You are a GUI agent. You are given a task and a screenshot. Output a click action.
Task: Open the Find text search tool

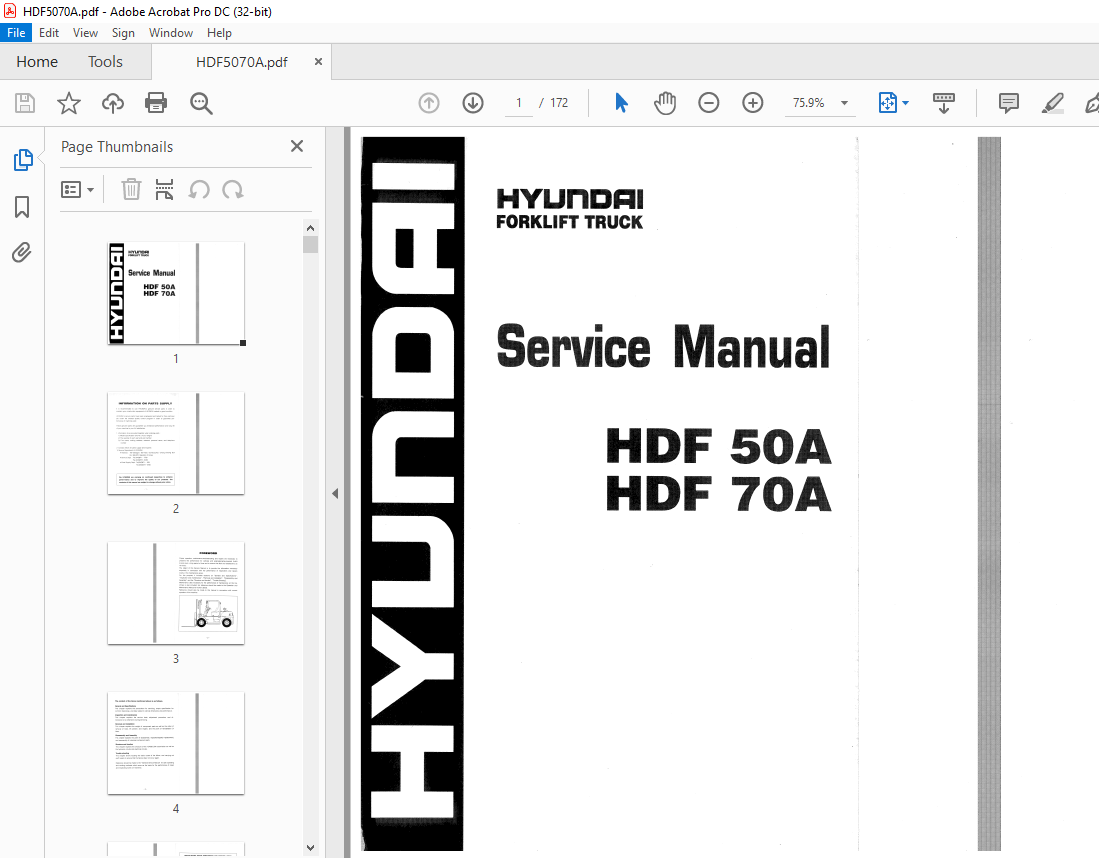(201, 103)
